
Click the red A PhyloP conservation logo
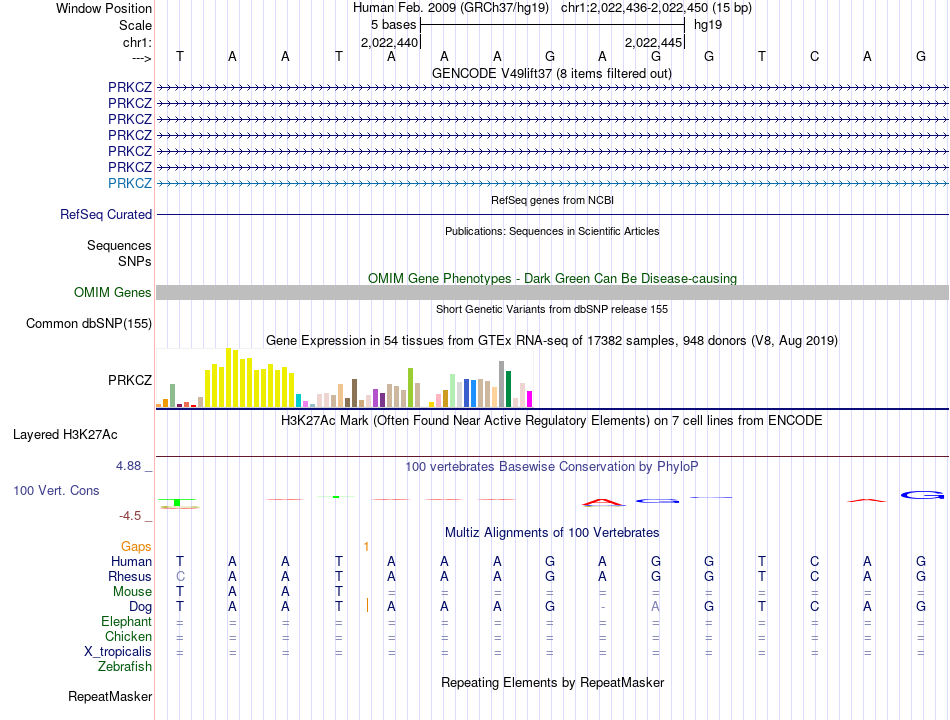pyautogui.click(x=603, y=502)
